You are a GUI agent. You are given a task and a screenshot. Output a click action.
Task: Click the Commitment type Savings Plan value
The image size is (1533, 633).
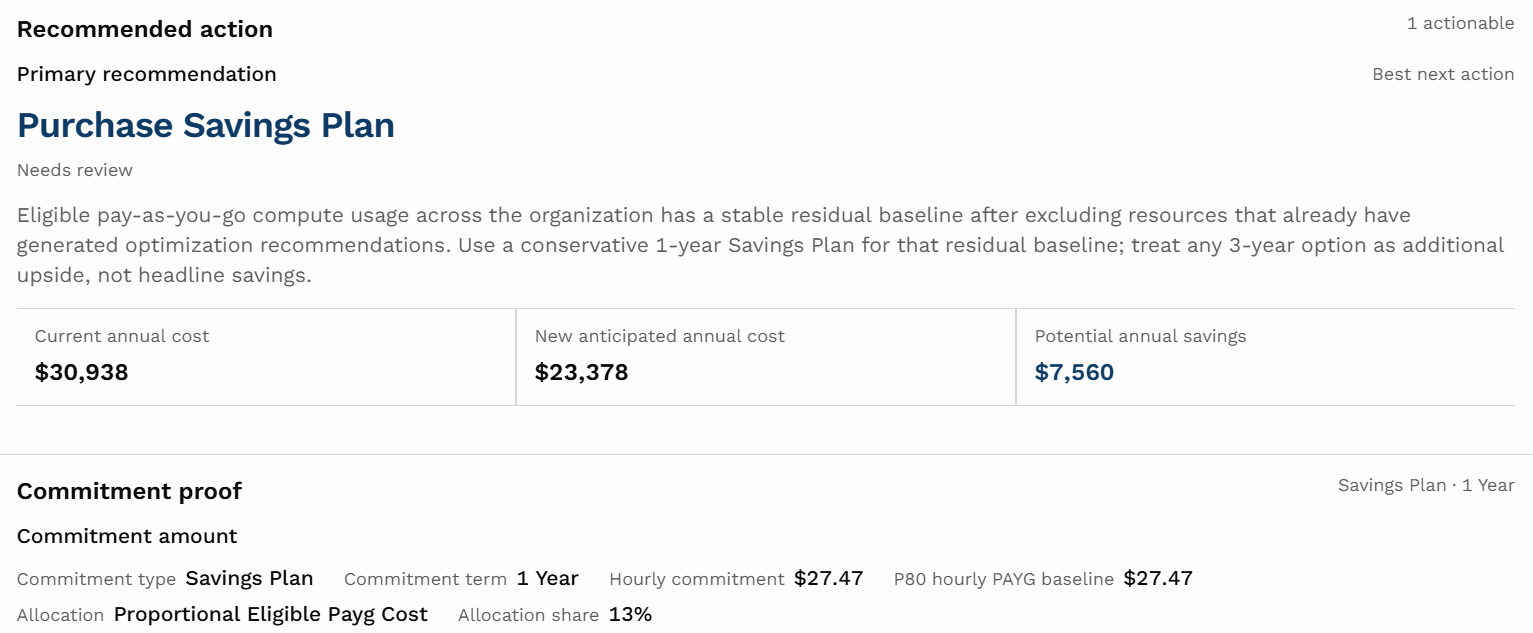click(x=250, y=578)
